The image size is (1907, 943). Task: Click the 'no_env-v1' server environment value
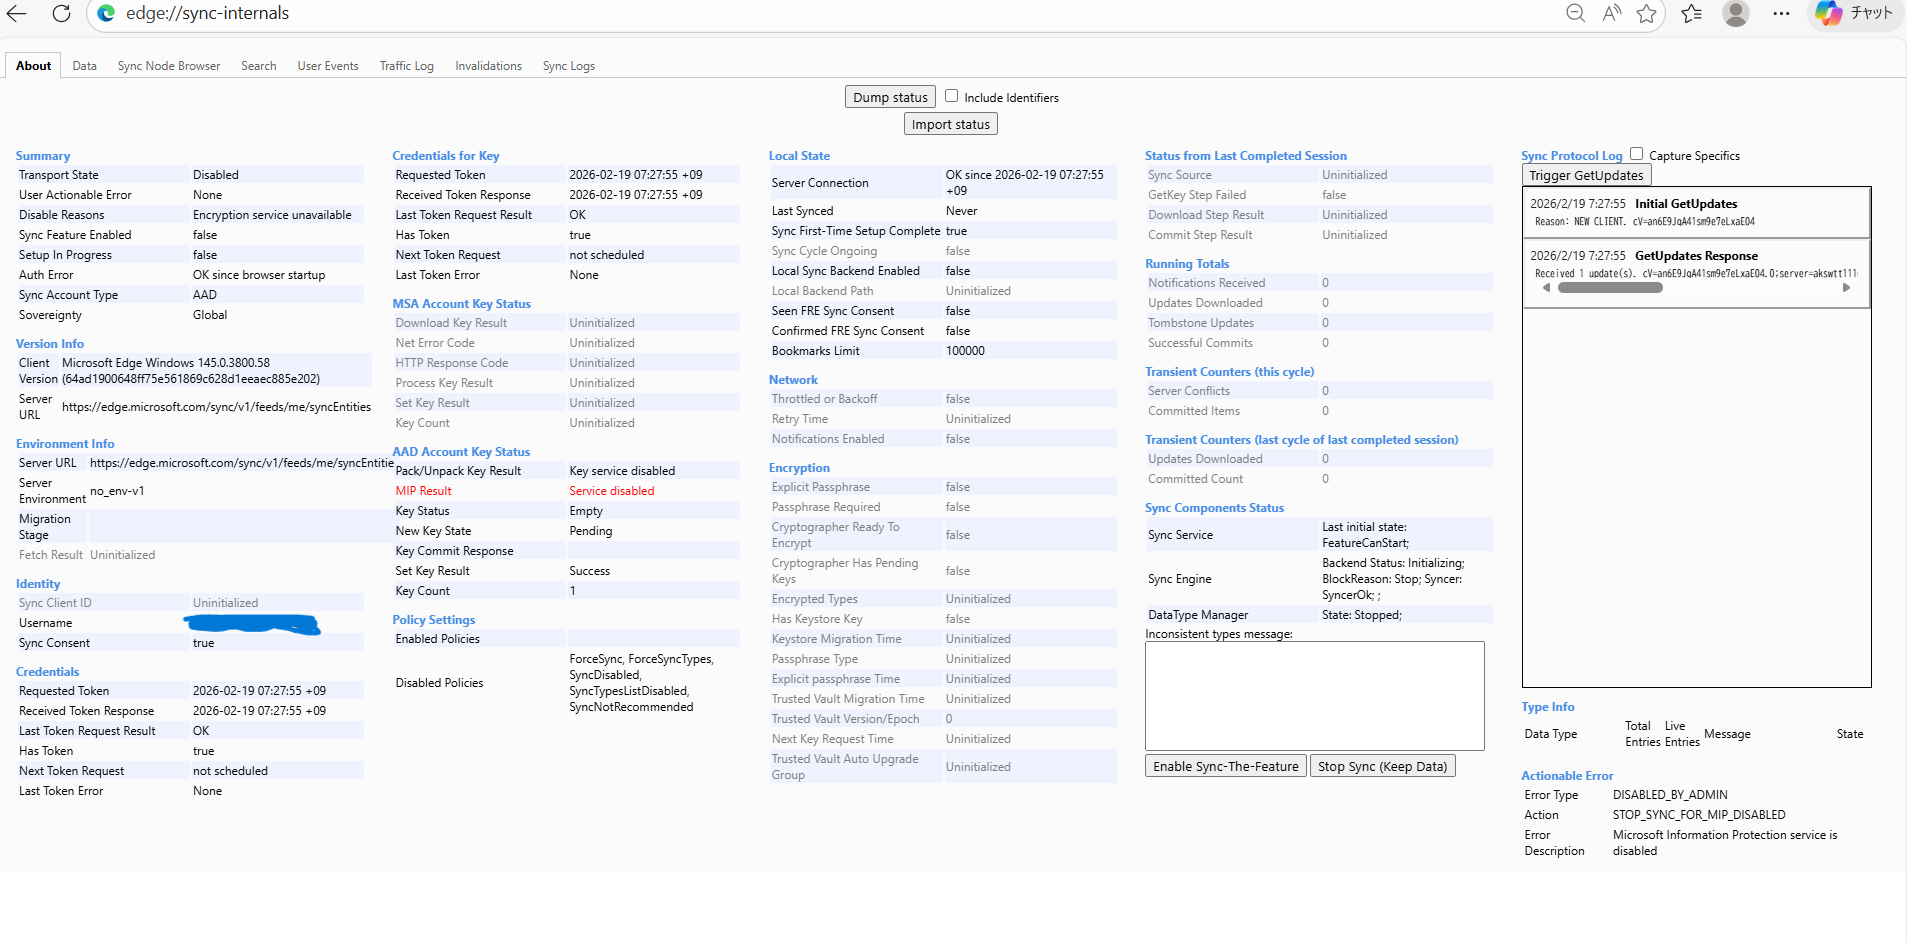[x=117, y=491]
